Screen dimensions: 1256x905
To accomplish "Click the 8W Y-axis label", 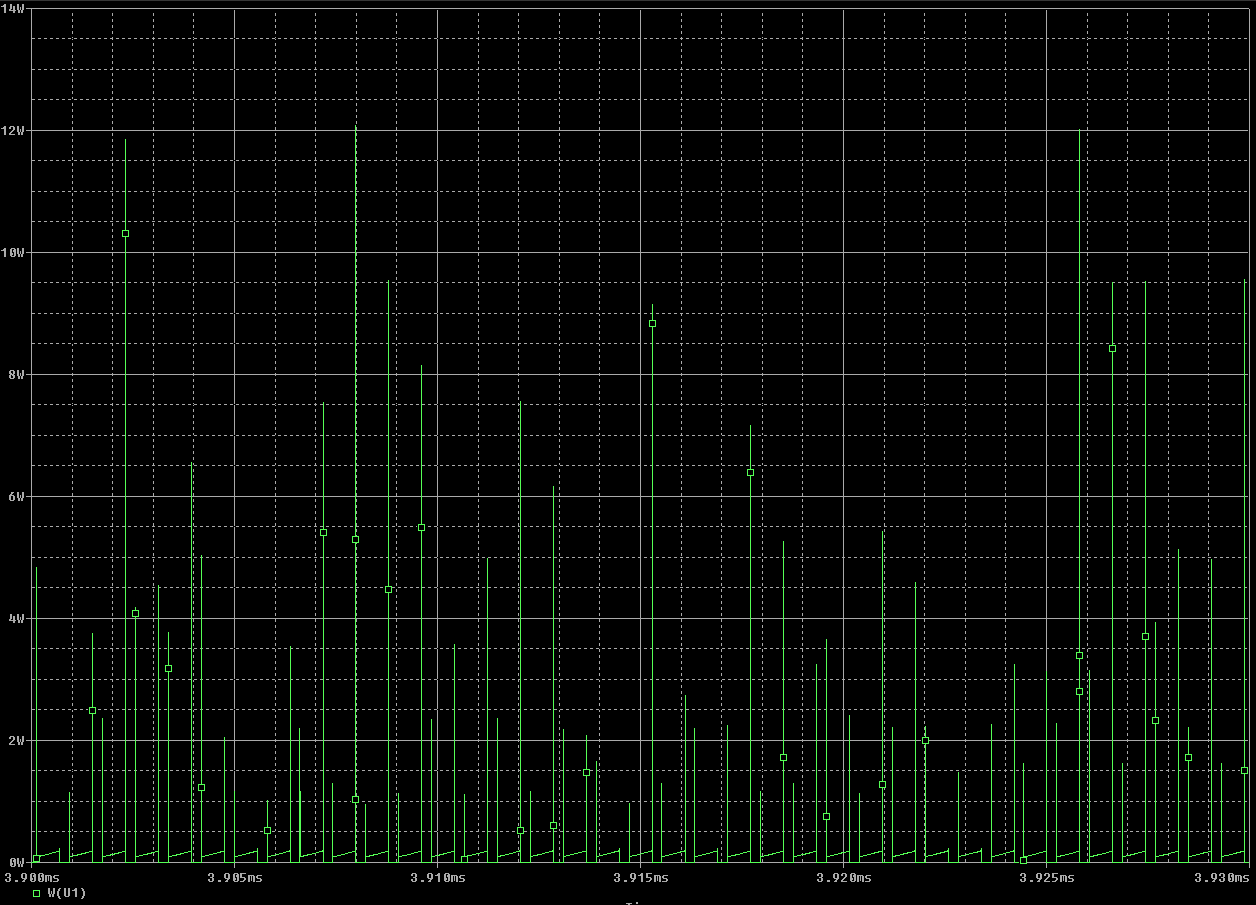I will [17, 374].
